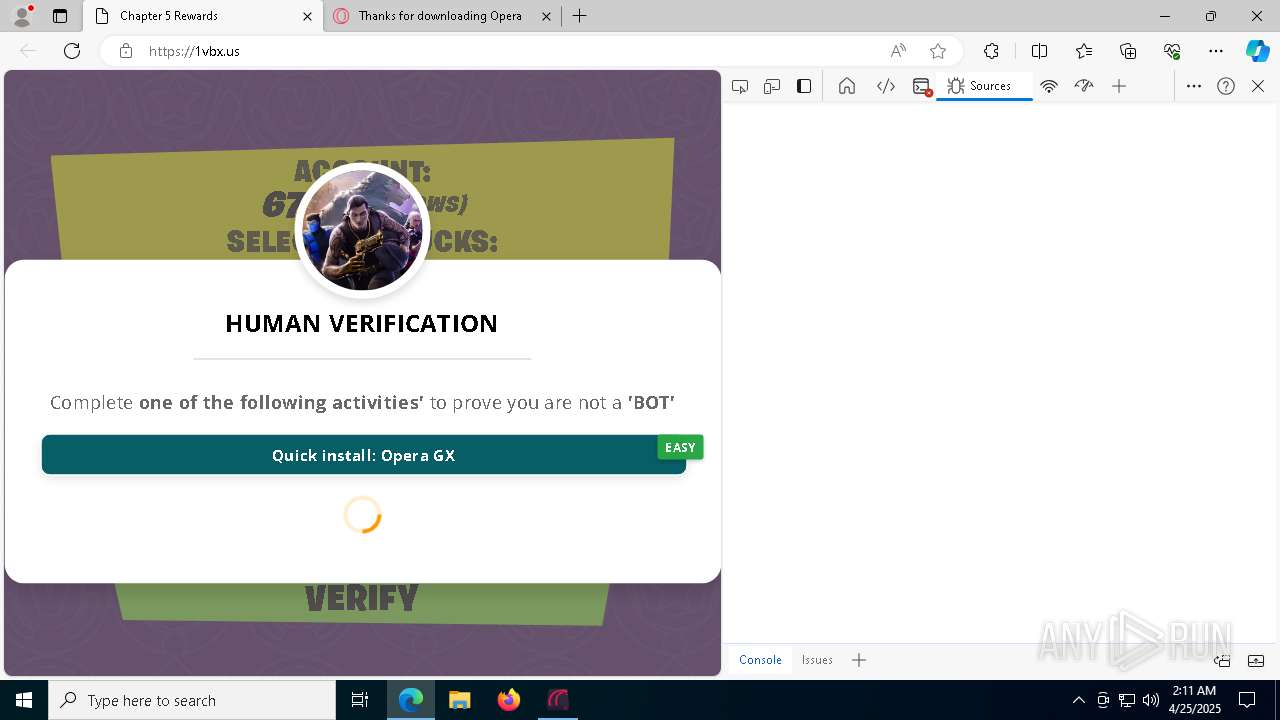This screenshot has width=1280, height=720.
Task: Select the DevTools inspect element tool
Action: (x=740, y=86)
